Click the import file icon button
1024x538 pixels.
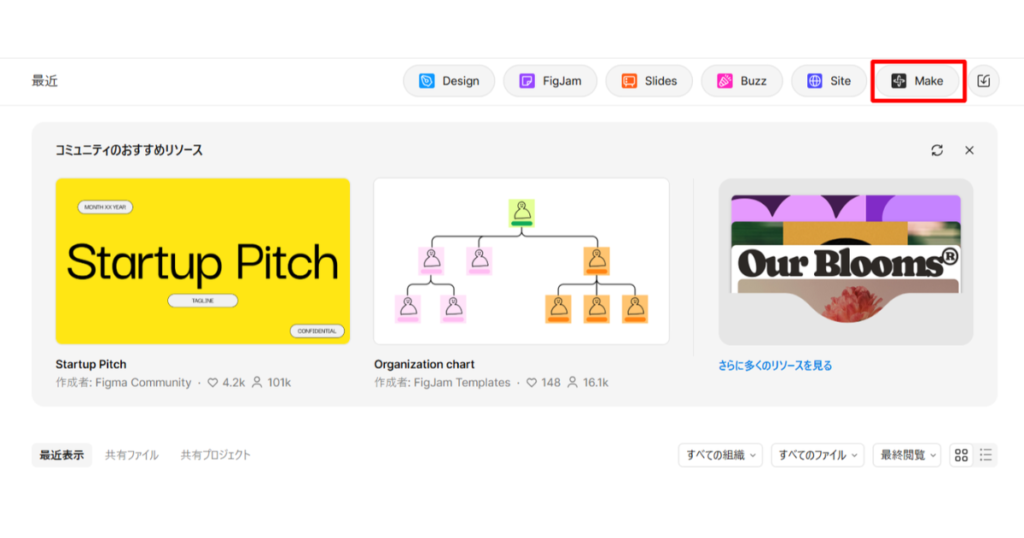[x=984, y=81]
